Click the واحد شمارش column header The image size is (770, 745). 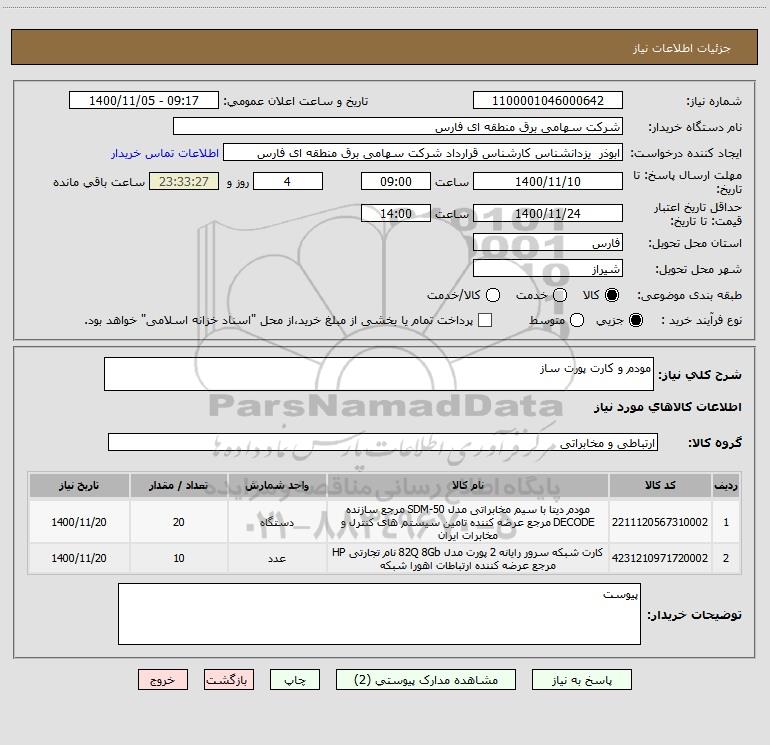pyautogui.click(x=277, y=486)
